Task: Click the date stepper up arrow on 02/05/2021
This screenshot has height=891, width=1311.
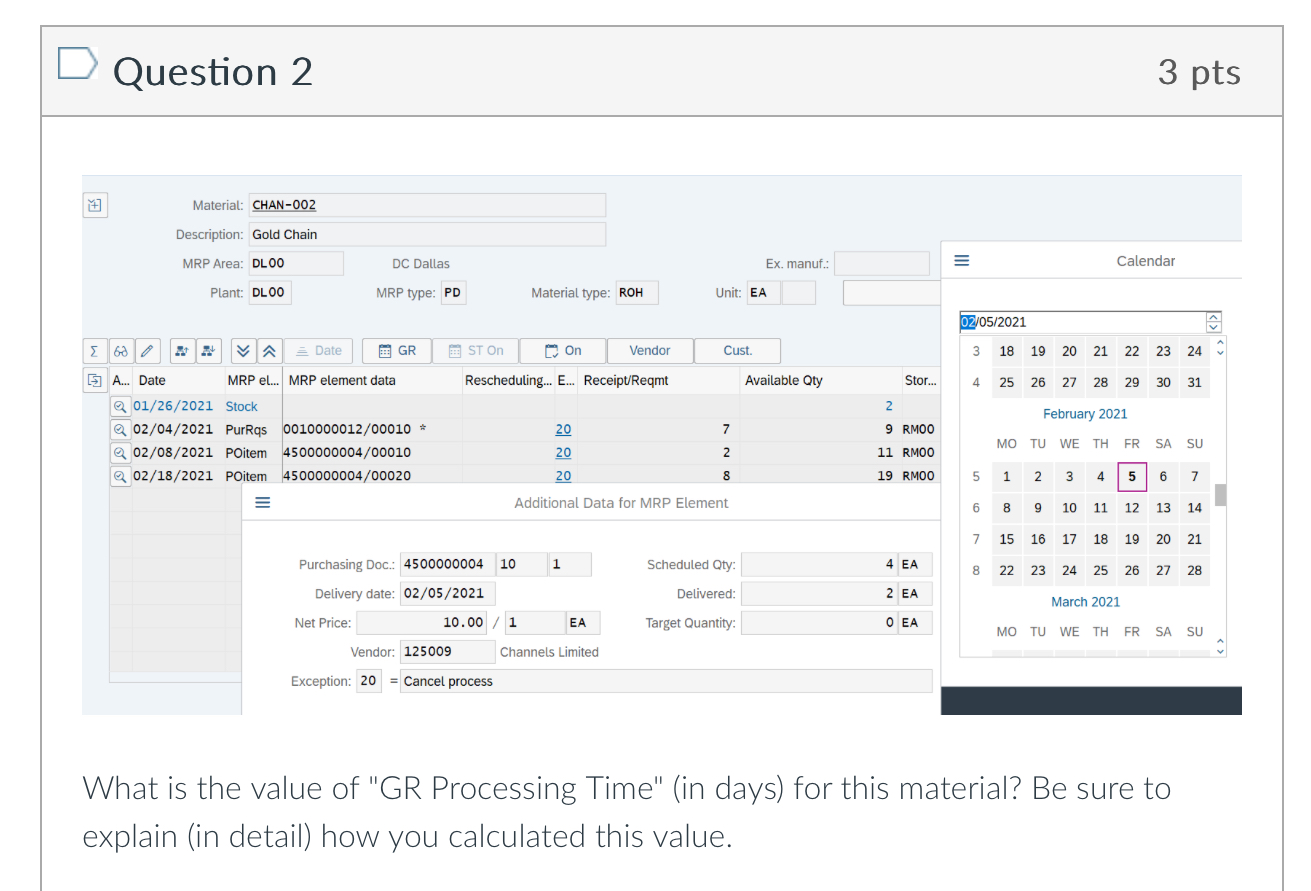Action: [1213, 316]
